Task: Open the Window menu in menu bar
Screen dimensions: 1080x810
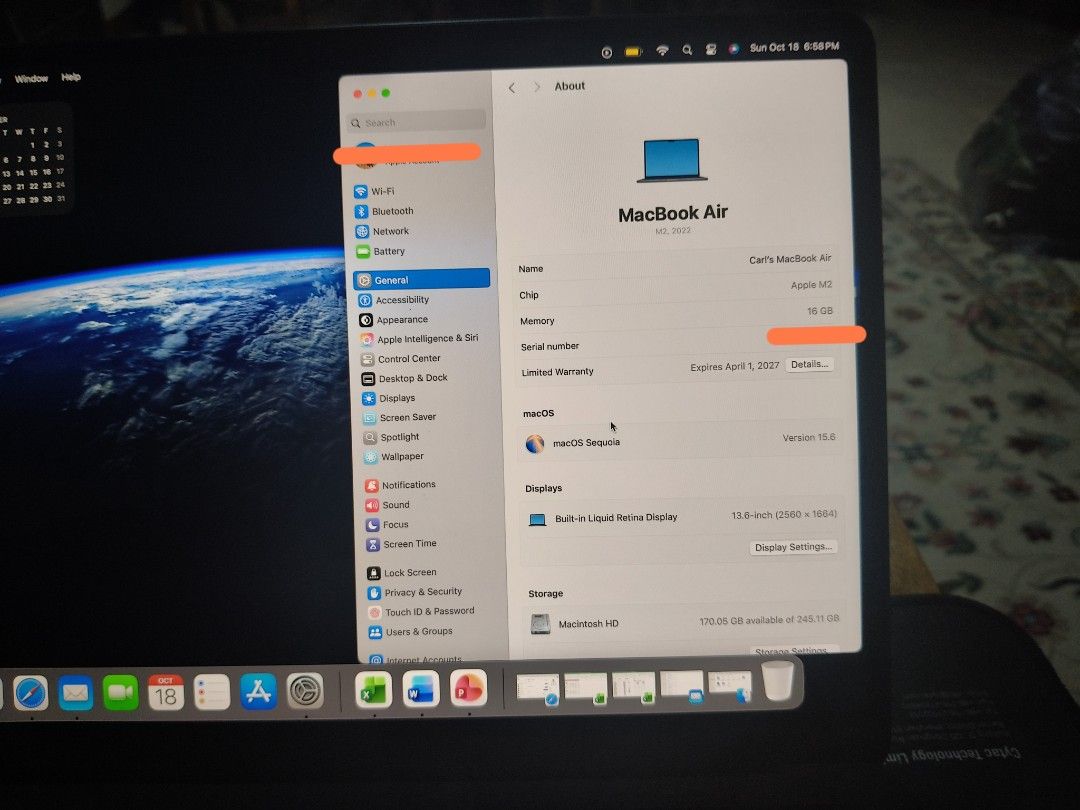Action: coord(32,79)
